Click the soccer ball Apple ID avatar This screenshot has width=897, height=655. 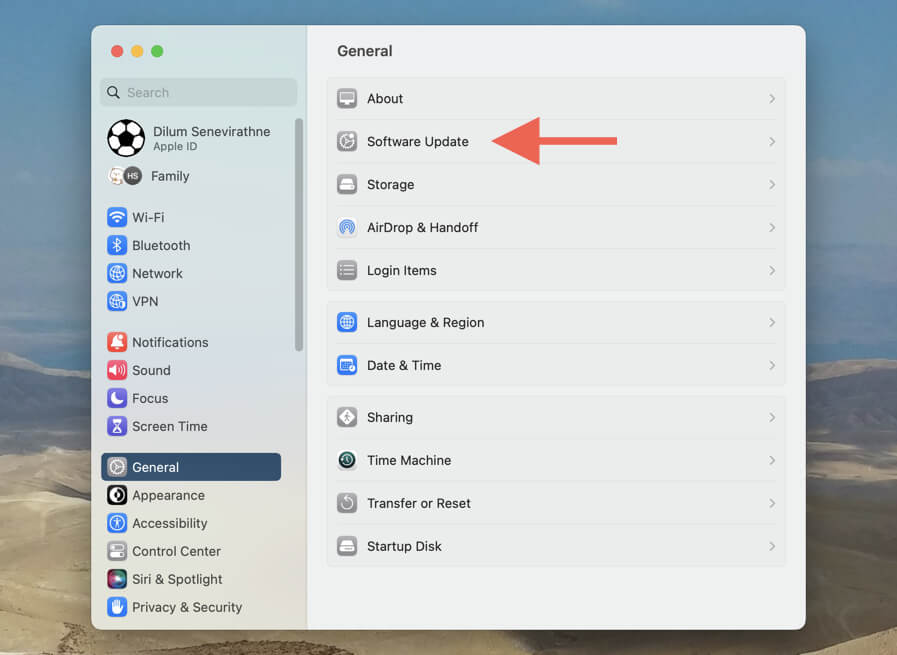(x=126, y=138)
